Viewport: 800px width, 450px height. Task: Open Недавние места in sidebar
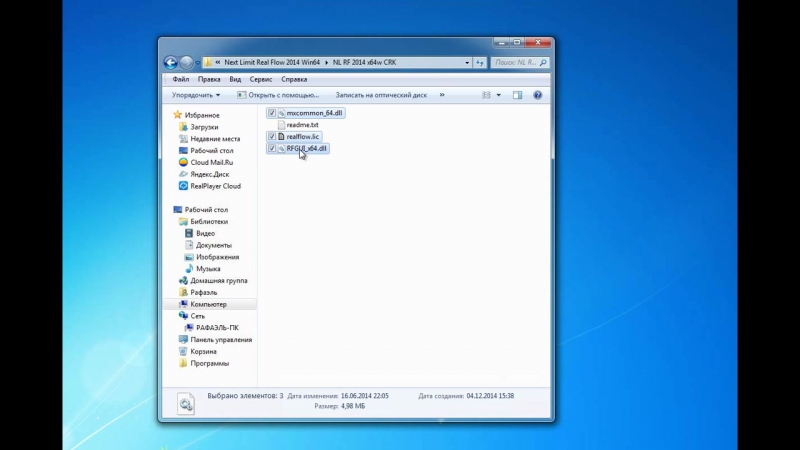215,139
